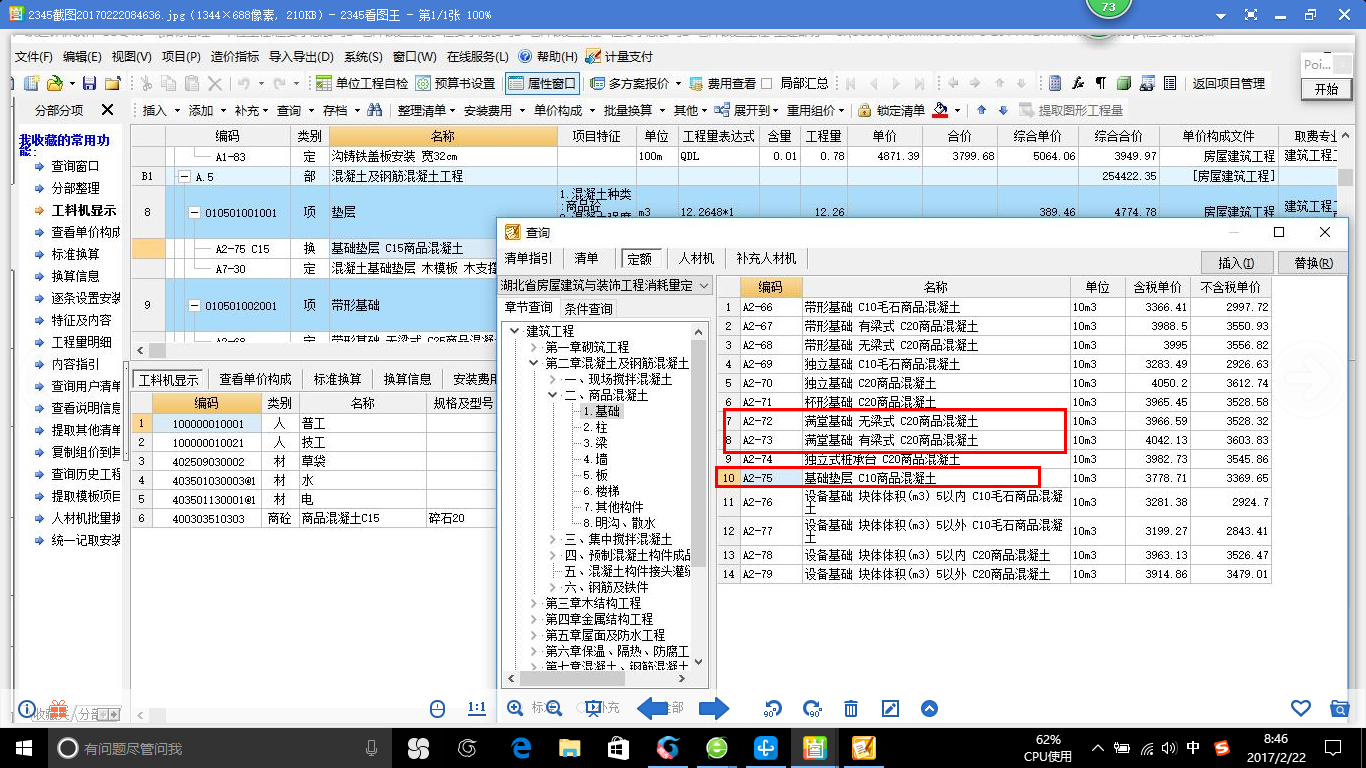Click the Cortana search box

point(218,747)
